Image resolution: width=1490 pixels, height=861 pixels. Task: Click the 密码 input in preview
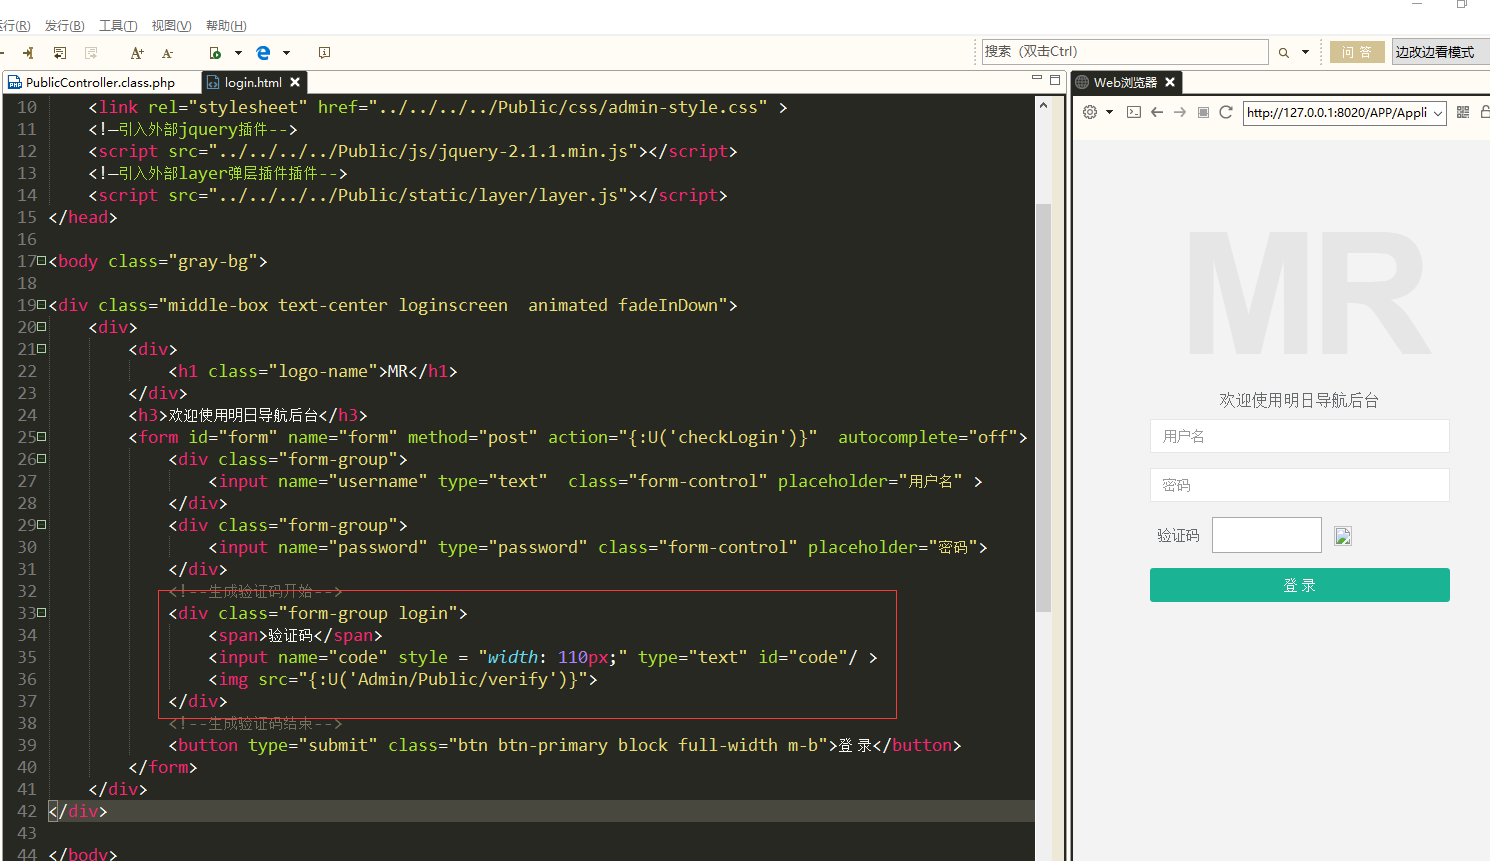[x=1300, y=485]
